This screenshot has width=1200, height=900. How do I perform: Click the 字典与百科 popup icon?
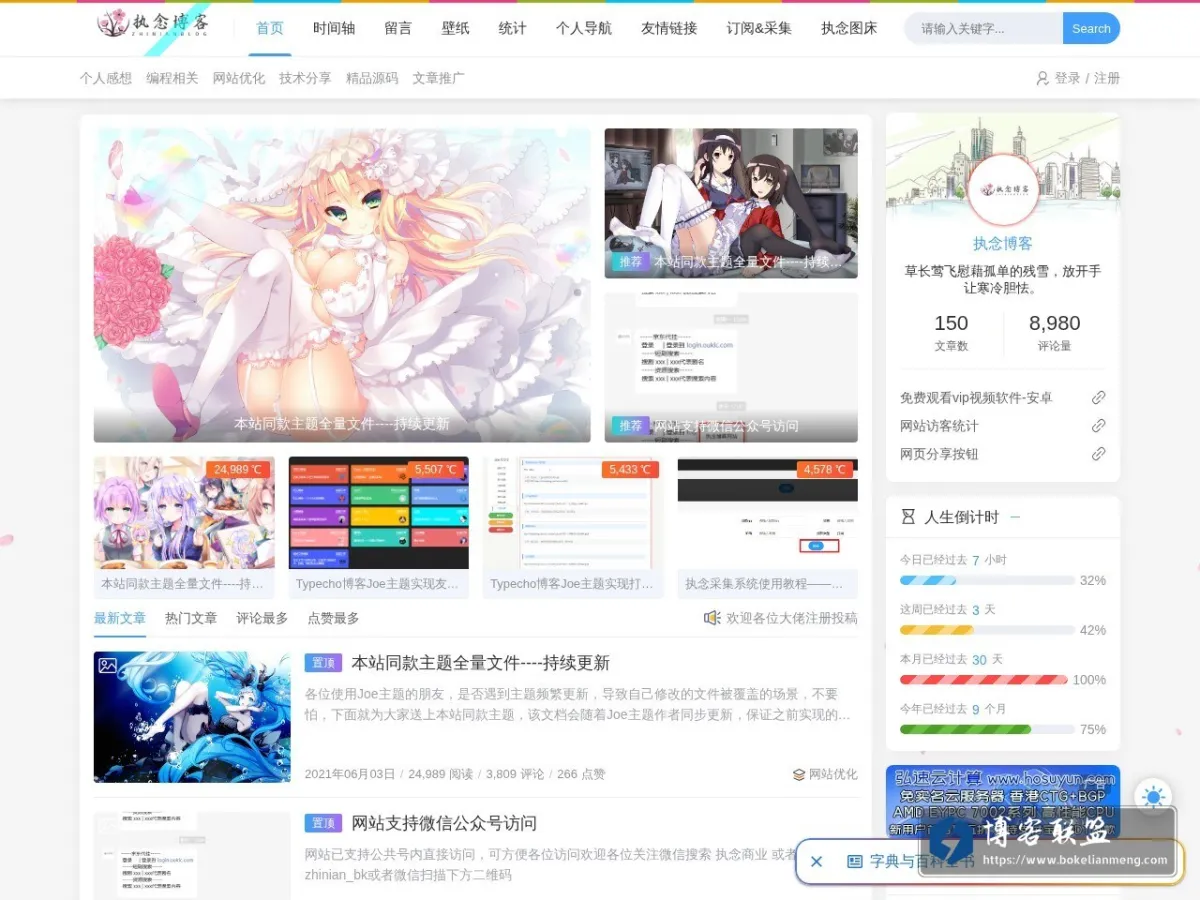(x=855, y=861)
